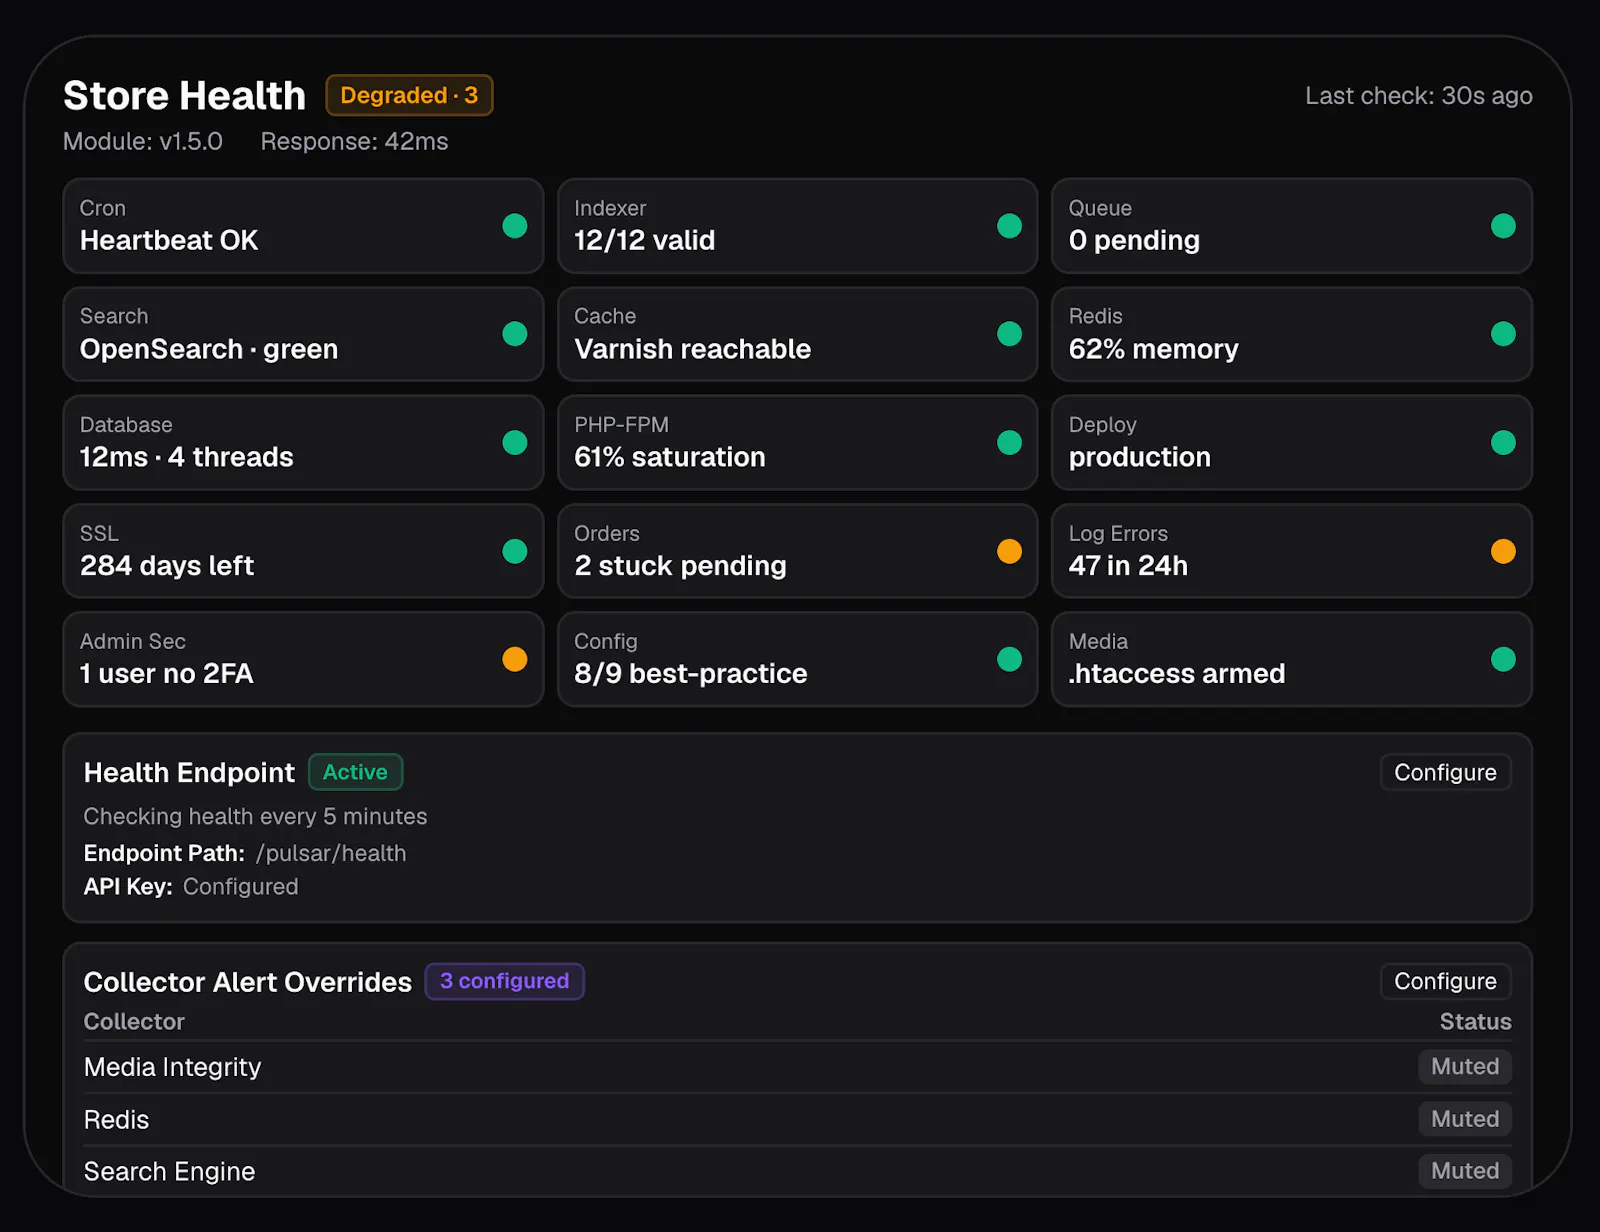
Task: Open Configure for Health Endpoint
Action: [1445, 772]
